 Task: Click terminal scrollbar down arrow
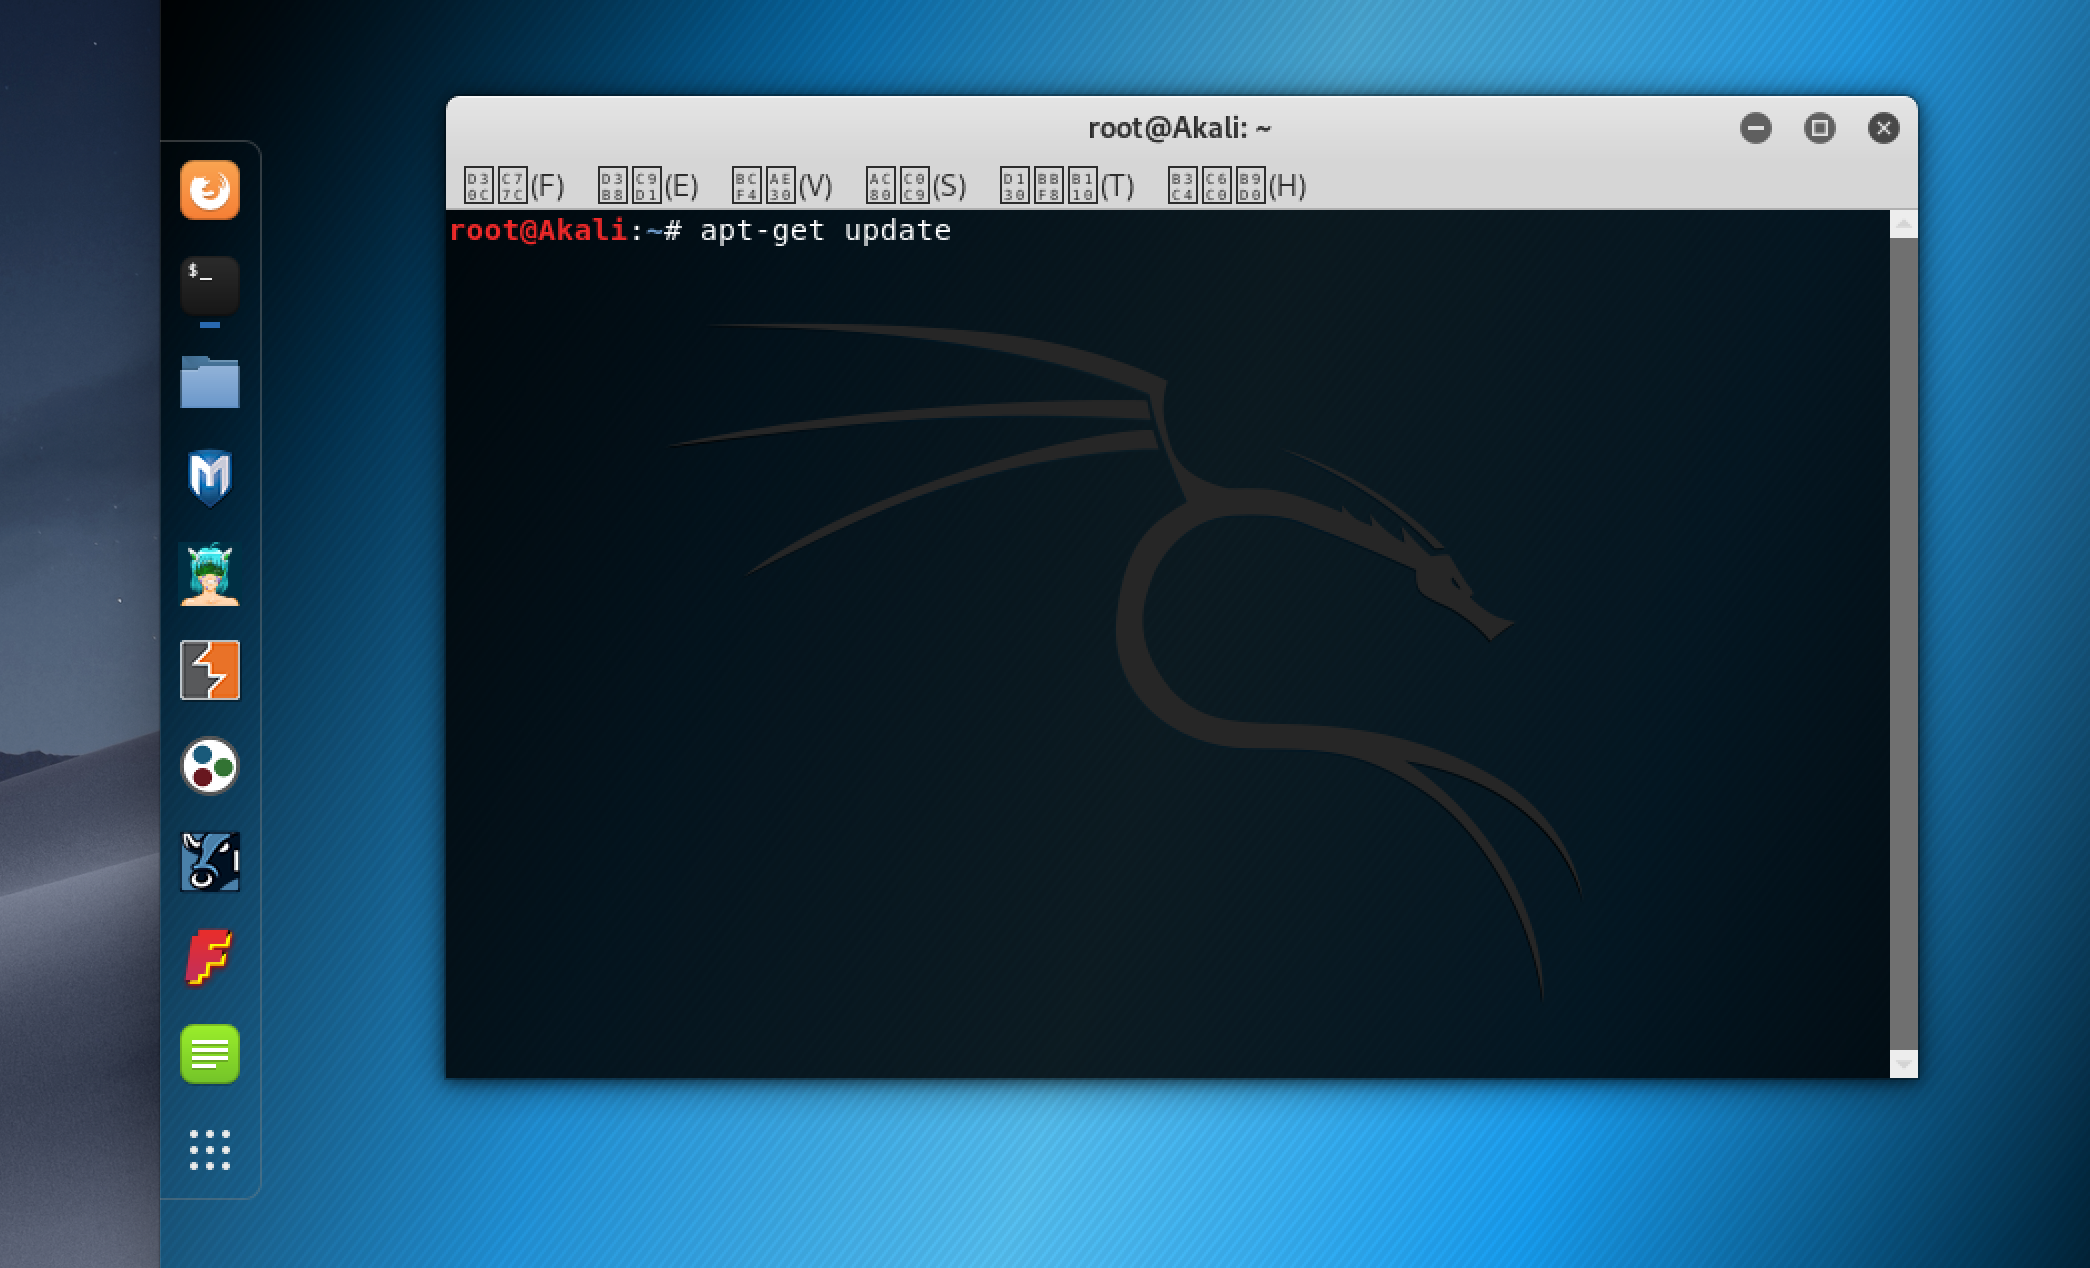(x=1904, y=1064)
